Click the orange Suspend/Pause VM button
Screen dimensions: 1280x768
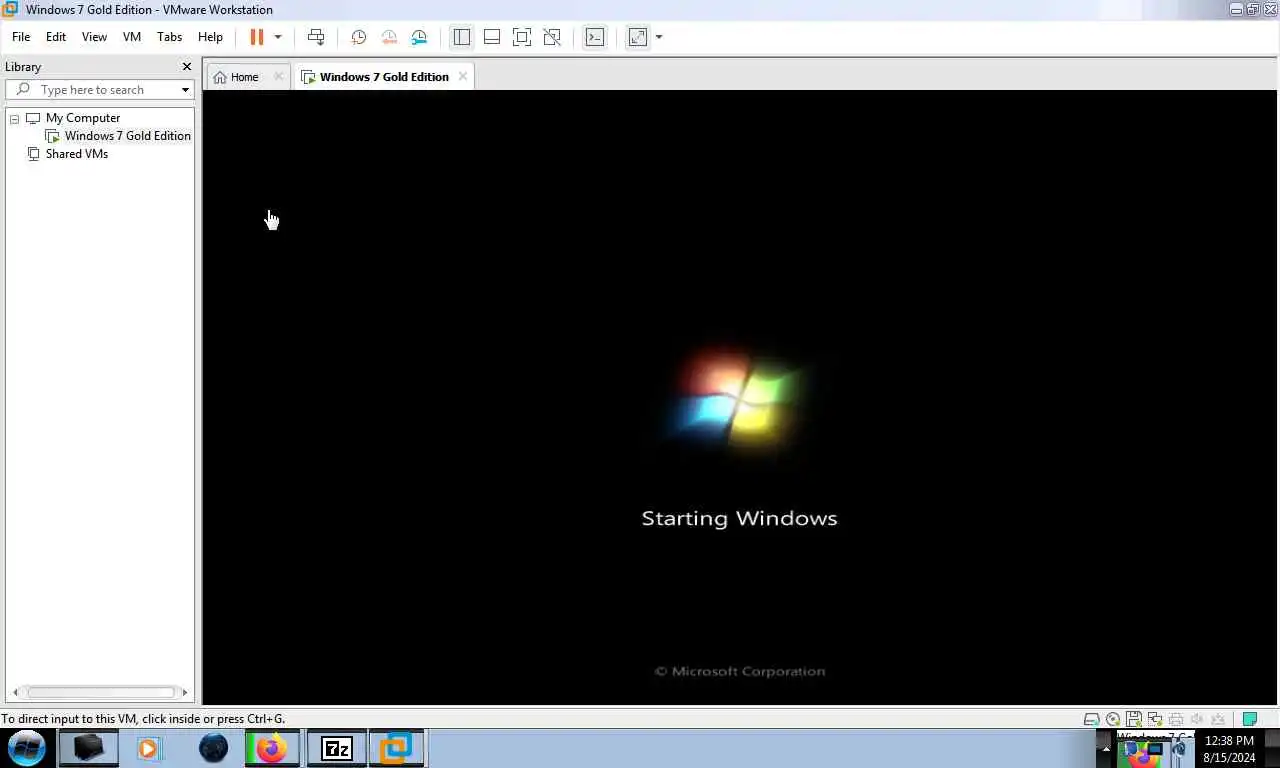257,37
